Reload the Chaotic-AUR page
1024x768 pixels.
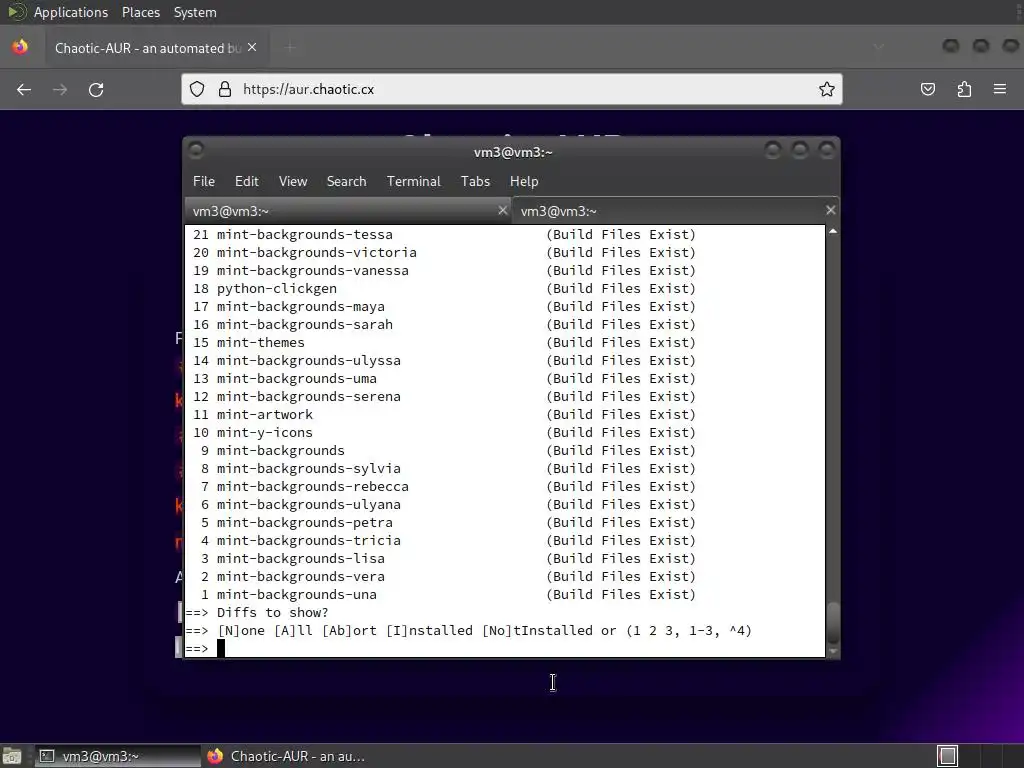96,89
